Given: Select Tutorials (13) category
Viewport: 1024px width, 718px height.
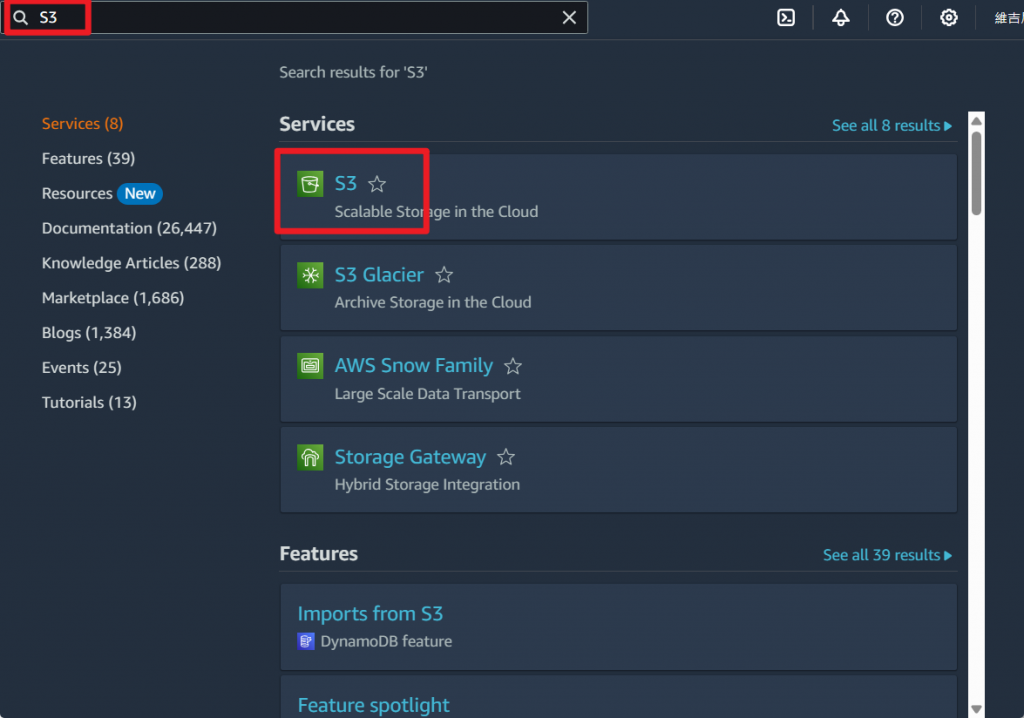Looking at the screenshot, I should pos(89,402).
